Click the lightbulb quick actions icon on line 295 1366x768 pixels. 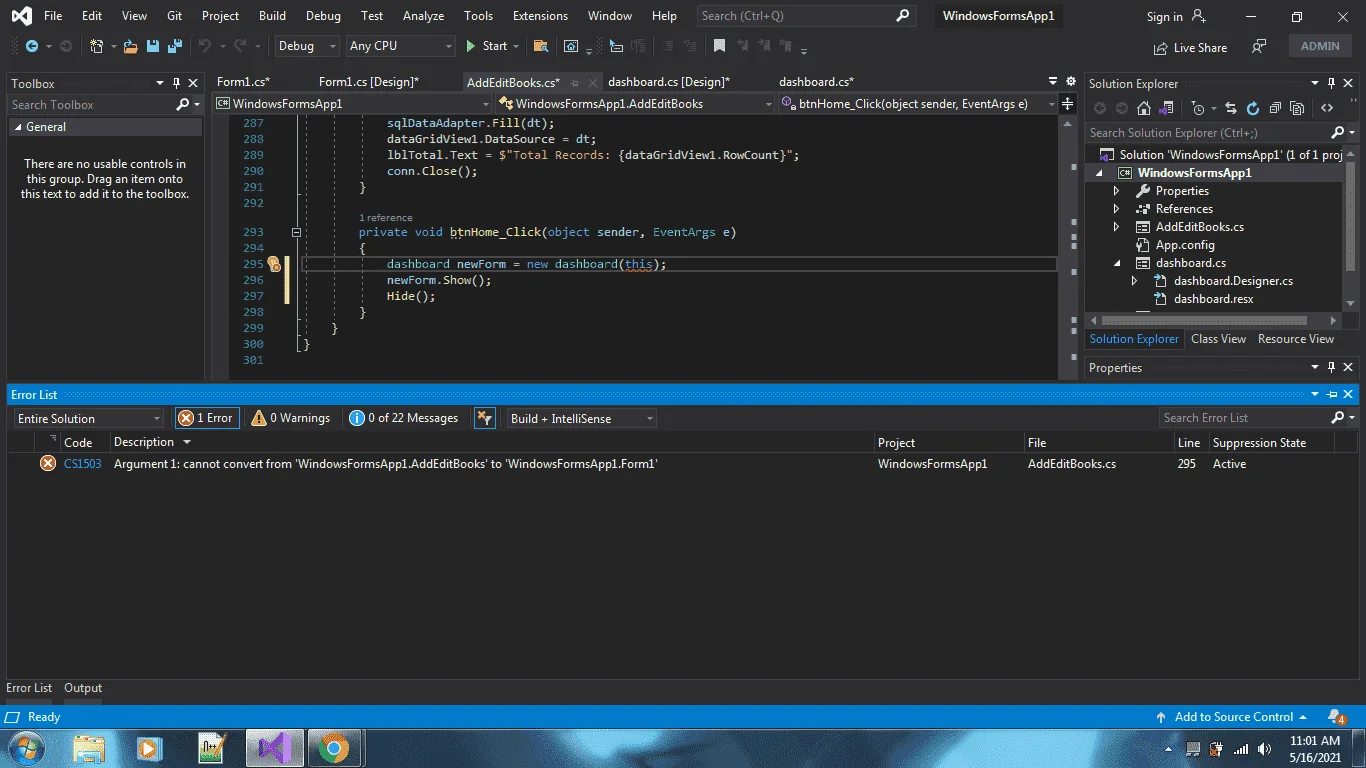(x=273, y=264)
